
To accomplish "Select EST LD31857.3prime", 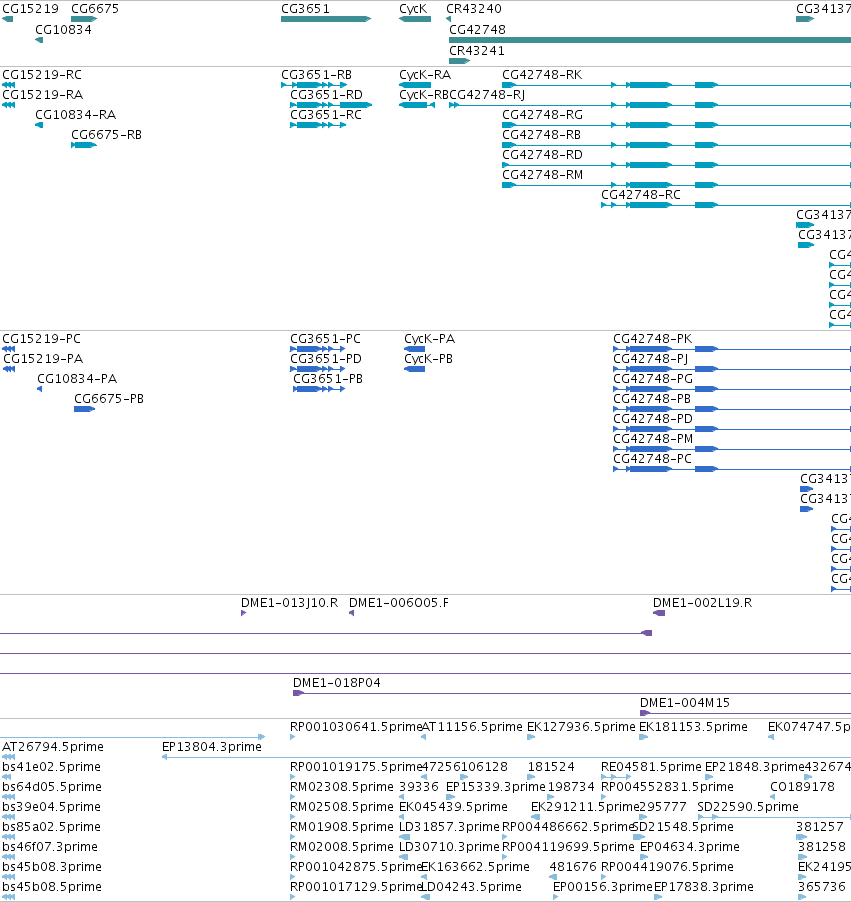I will [x=449, y=827].
